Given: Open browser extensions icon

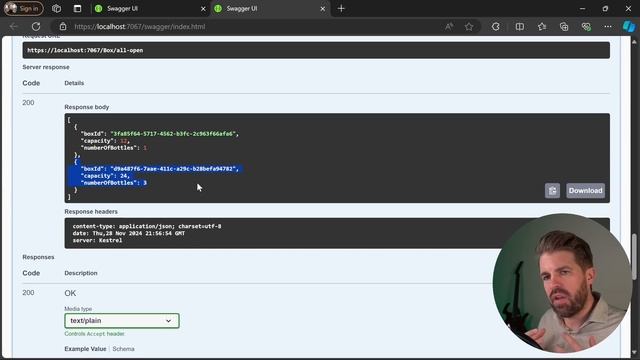Looking at the screenshot, I should point(496,27).
